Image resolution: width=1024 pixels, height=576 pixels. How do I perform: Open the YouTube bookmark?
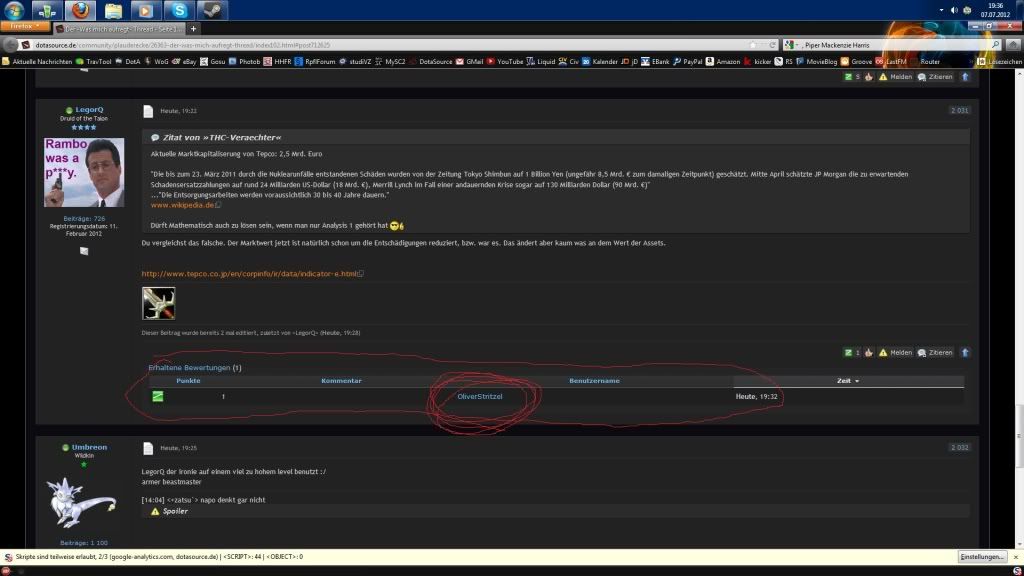click(505, 61)
